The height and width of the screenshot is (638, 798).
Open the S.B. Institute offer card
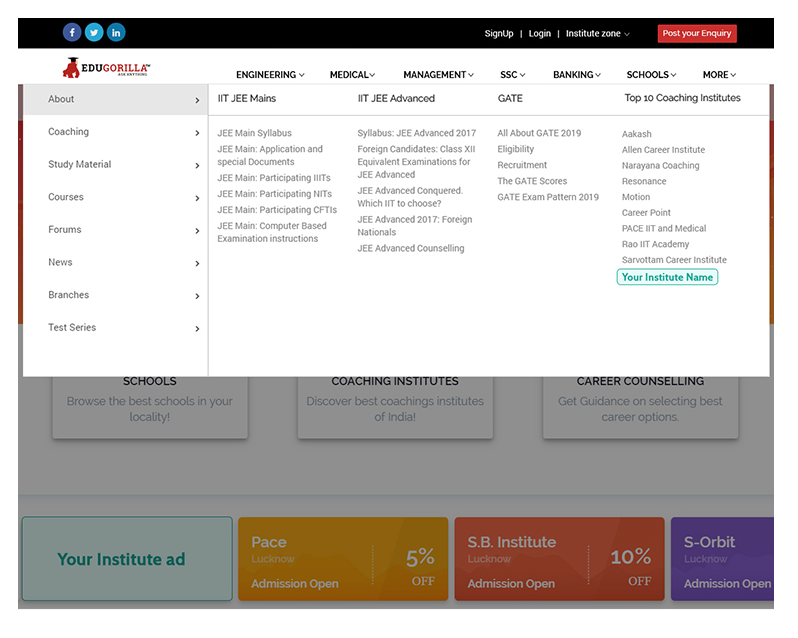click(x=559, y=559)
